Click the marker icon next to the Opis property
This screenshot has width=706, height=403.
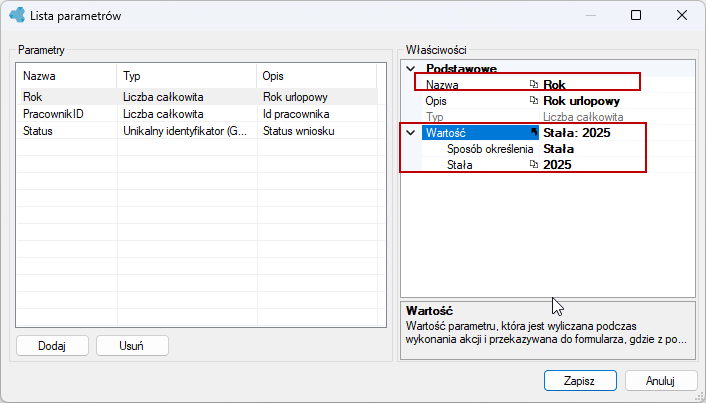tap(534, 100)
